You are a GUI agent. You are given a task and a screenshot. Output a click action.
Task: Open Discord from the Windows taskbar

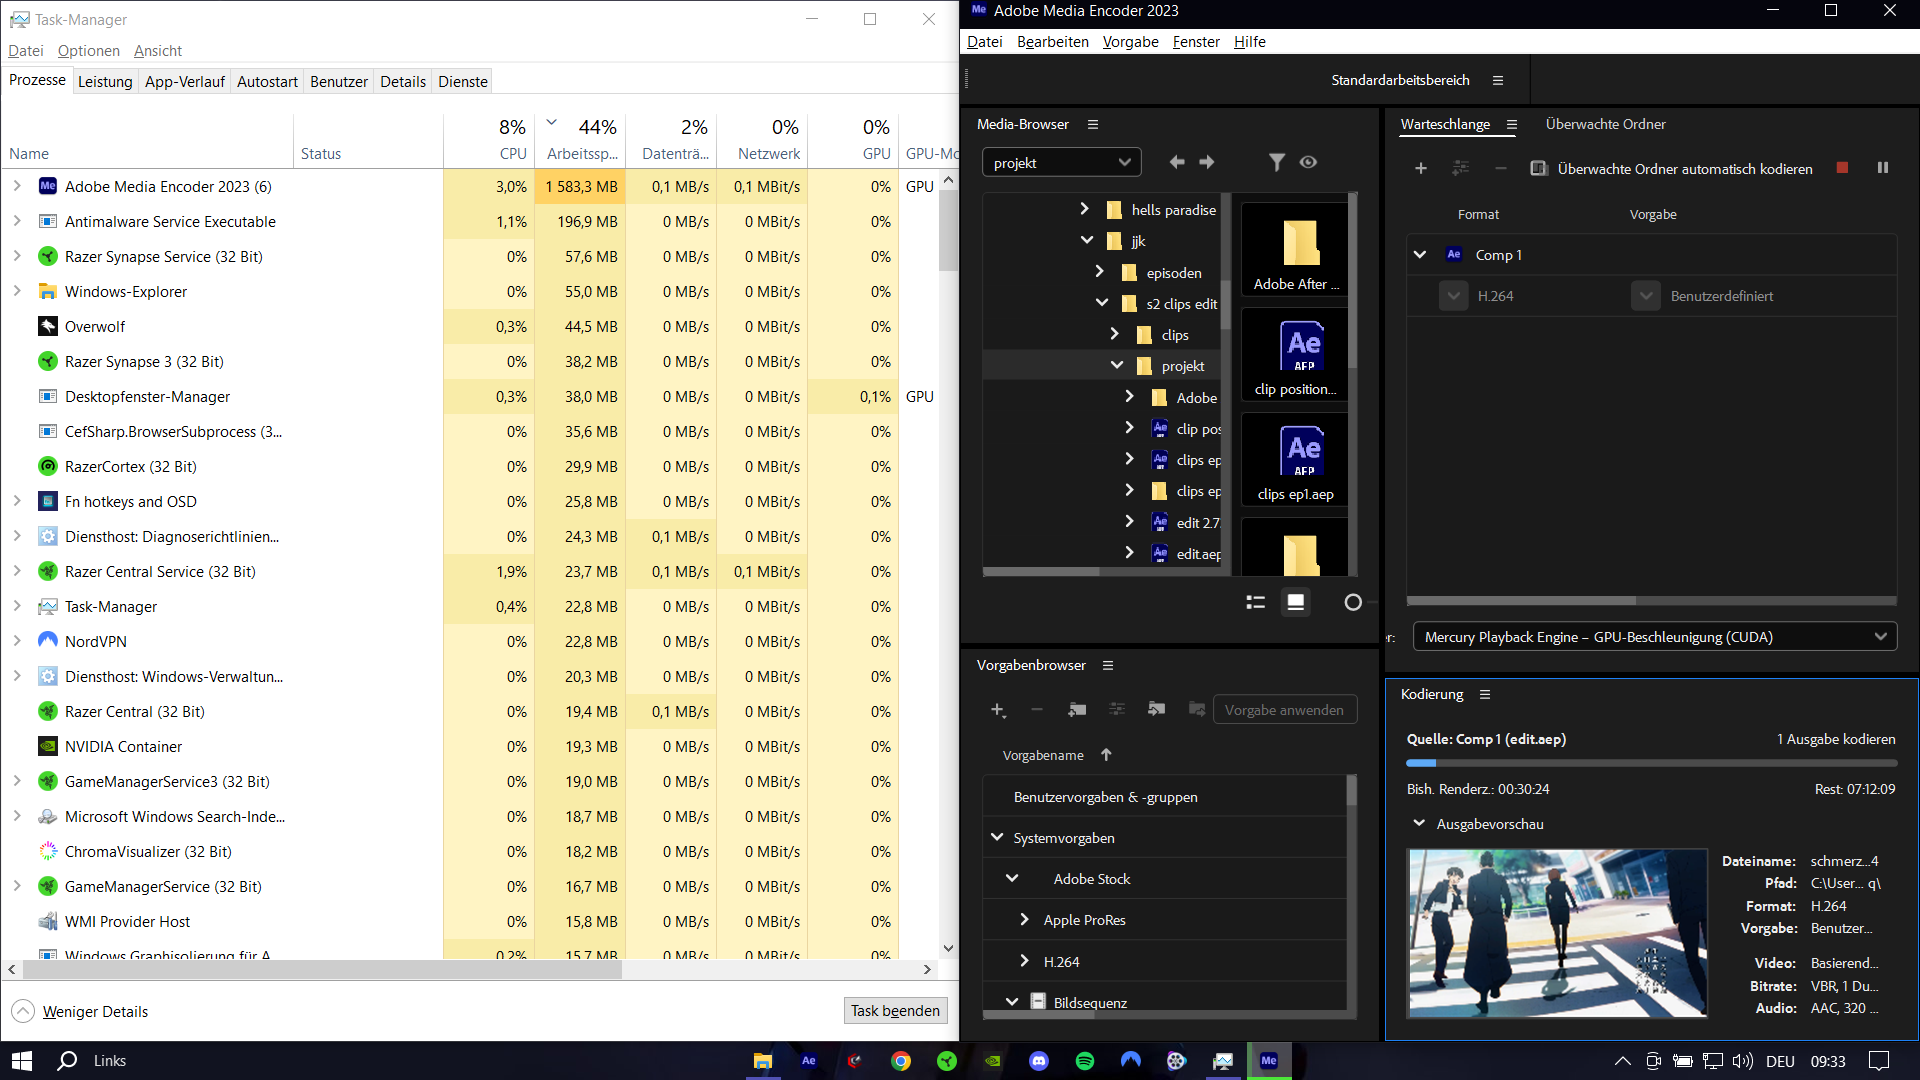click(x=1039, y=1061)
